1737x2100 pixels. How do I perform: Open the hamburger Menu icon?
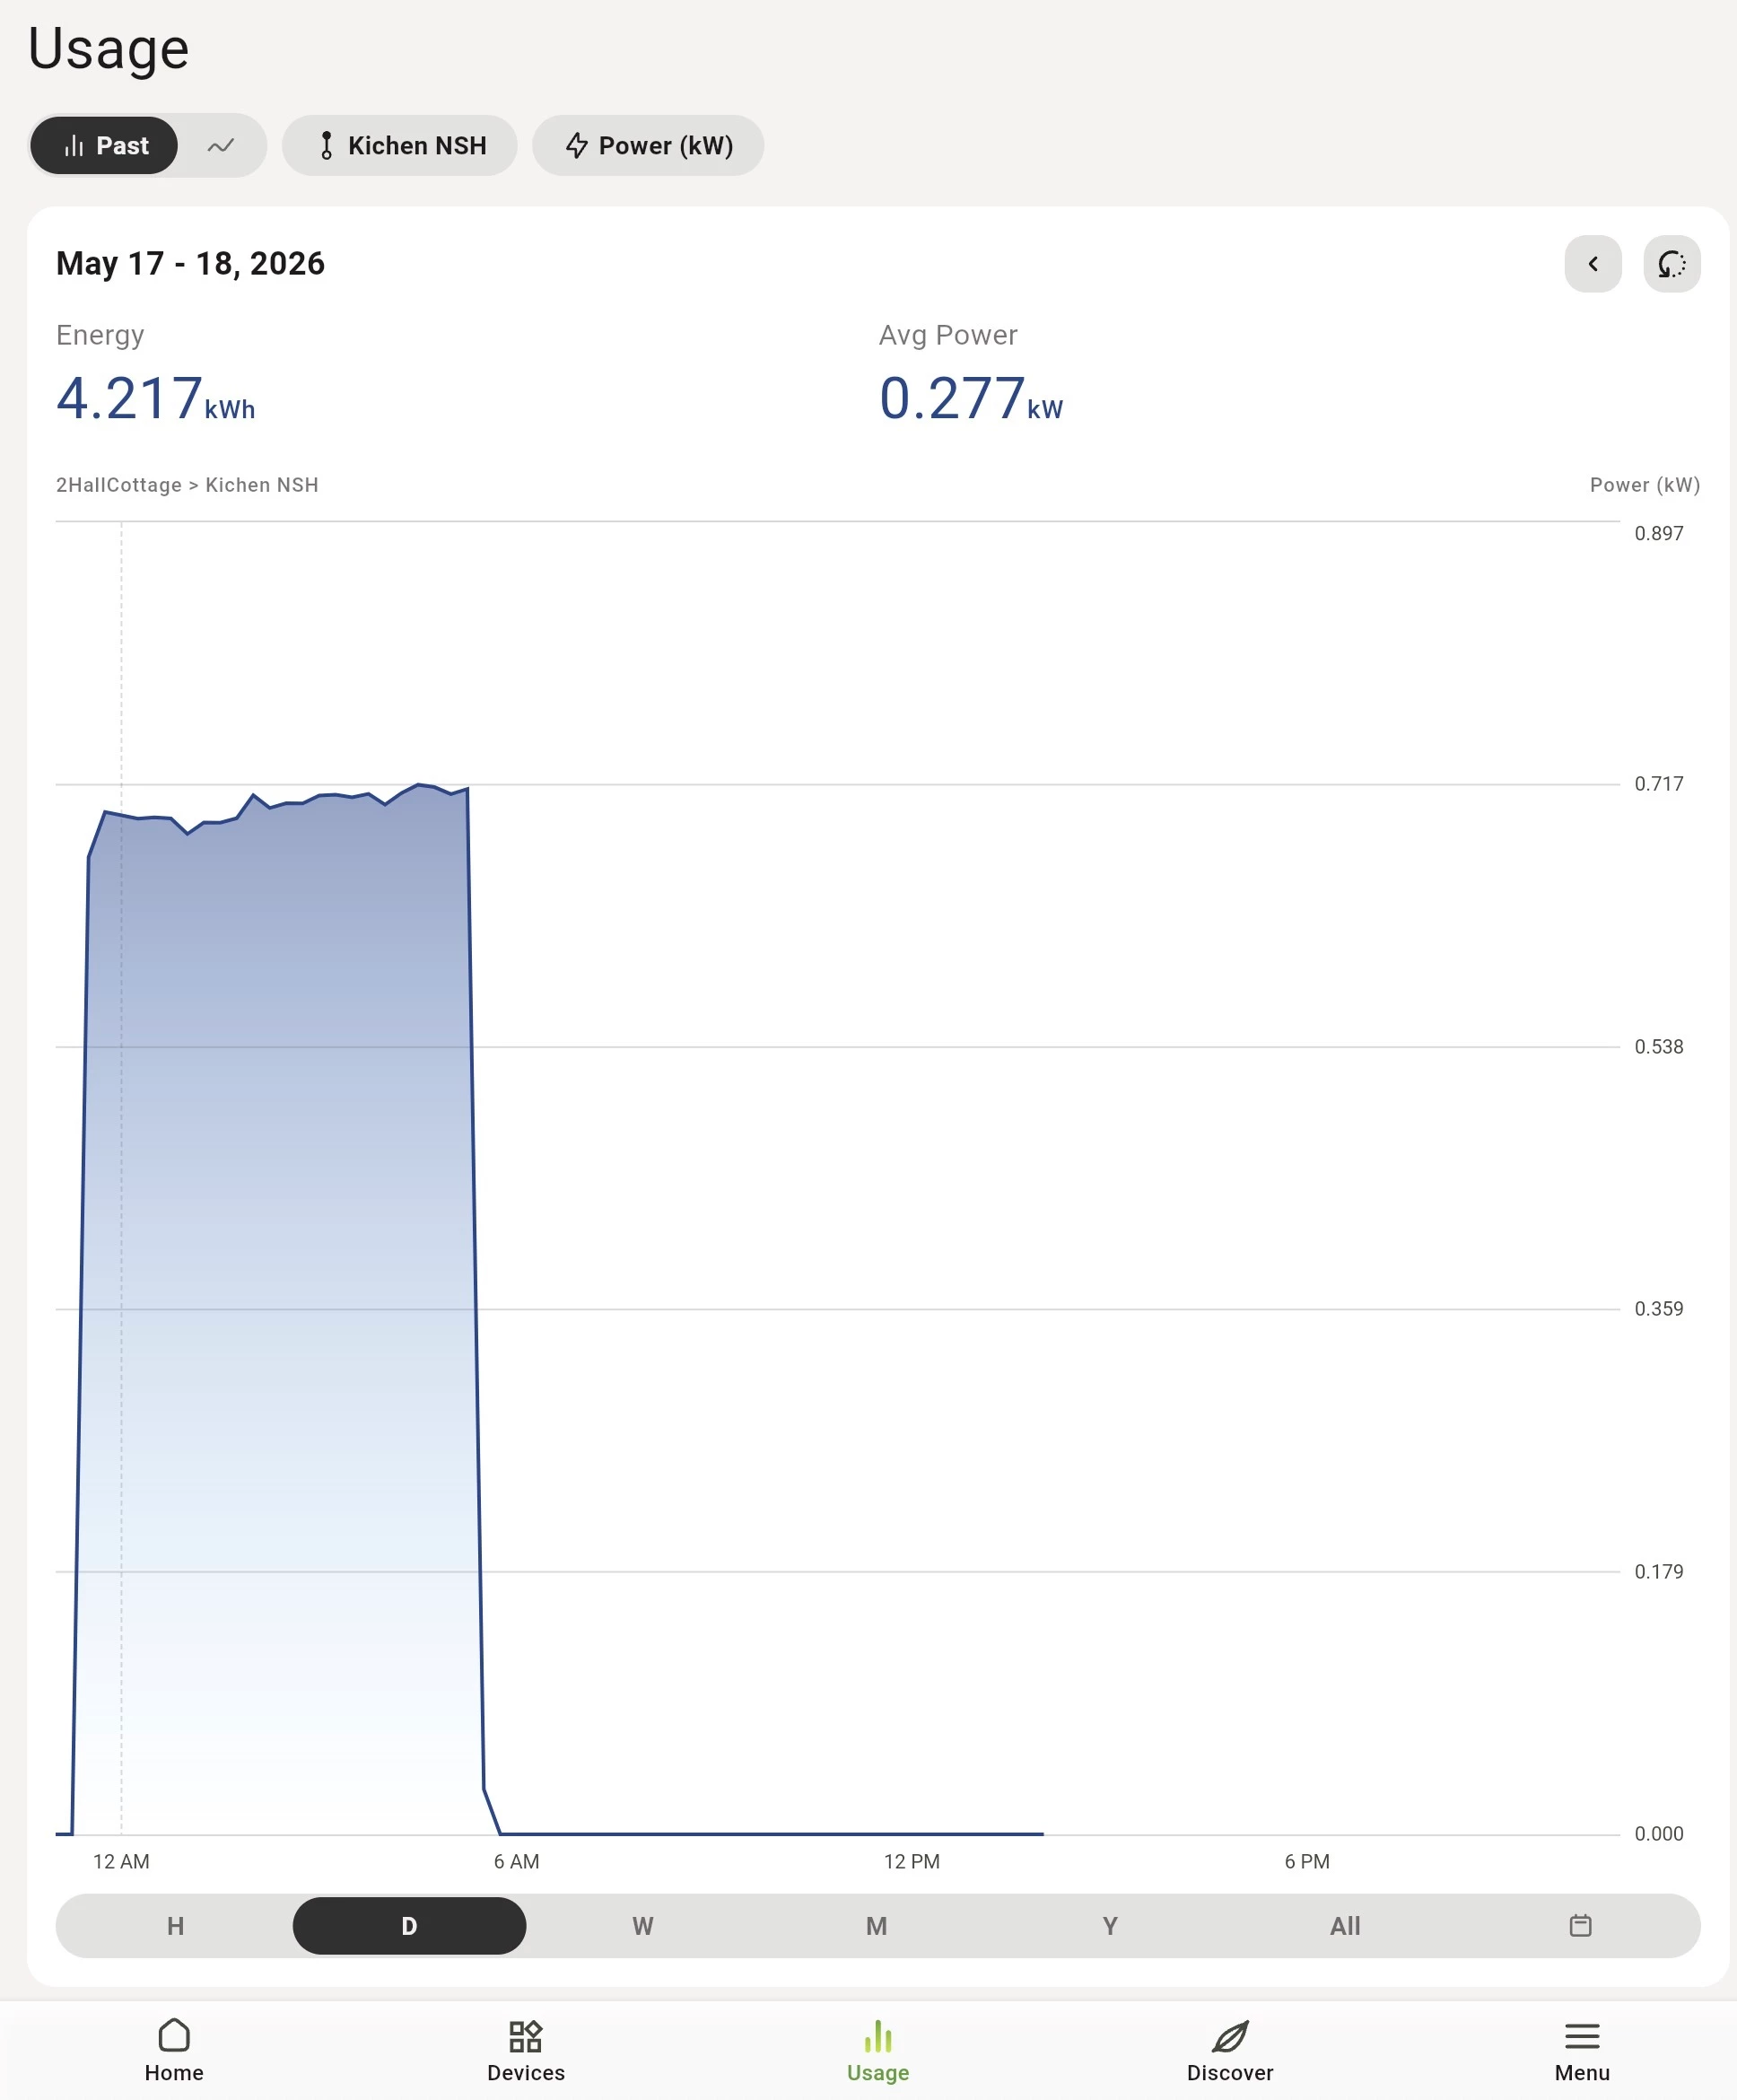click(x=1582, y=2036)
